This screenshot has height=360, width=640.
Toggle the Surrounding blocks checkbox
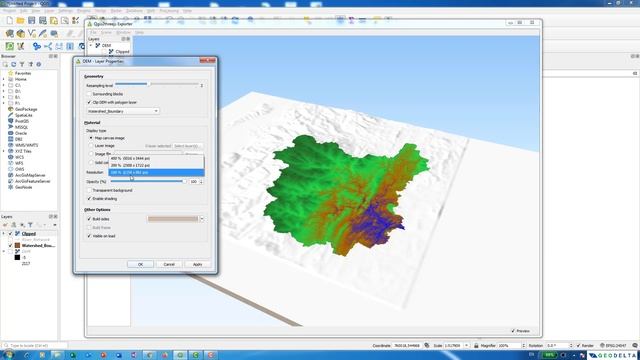[x=89, y=94]
